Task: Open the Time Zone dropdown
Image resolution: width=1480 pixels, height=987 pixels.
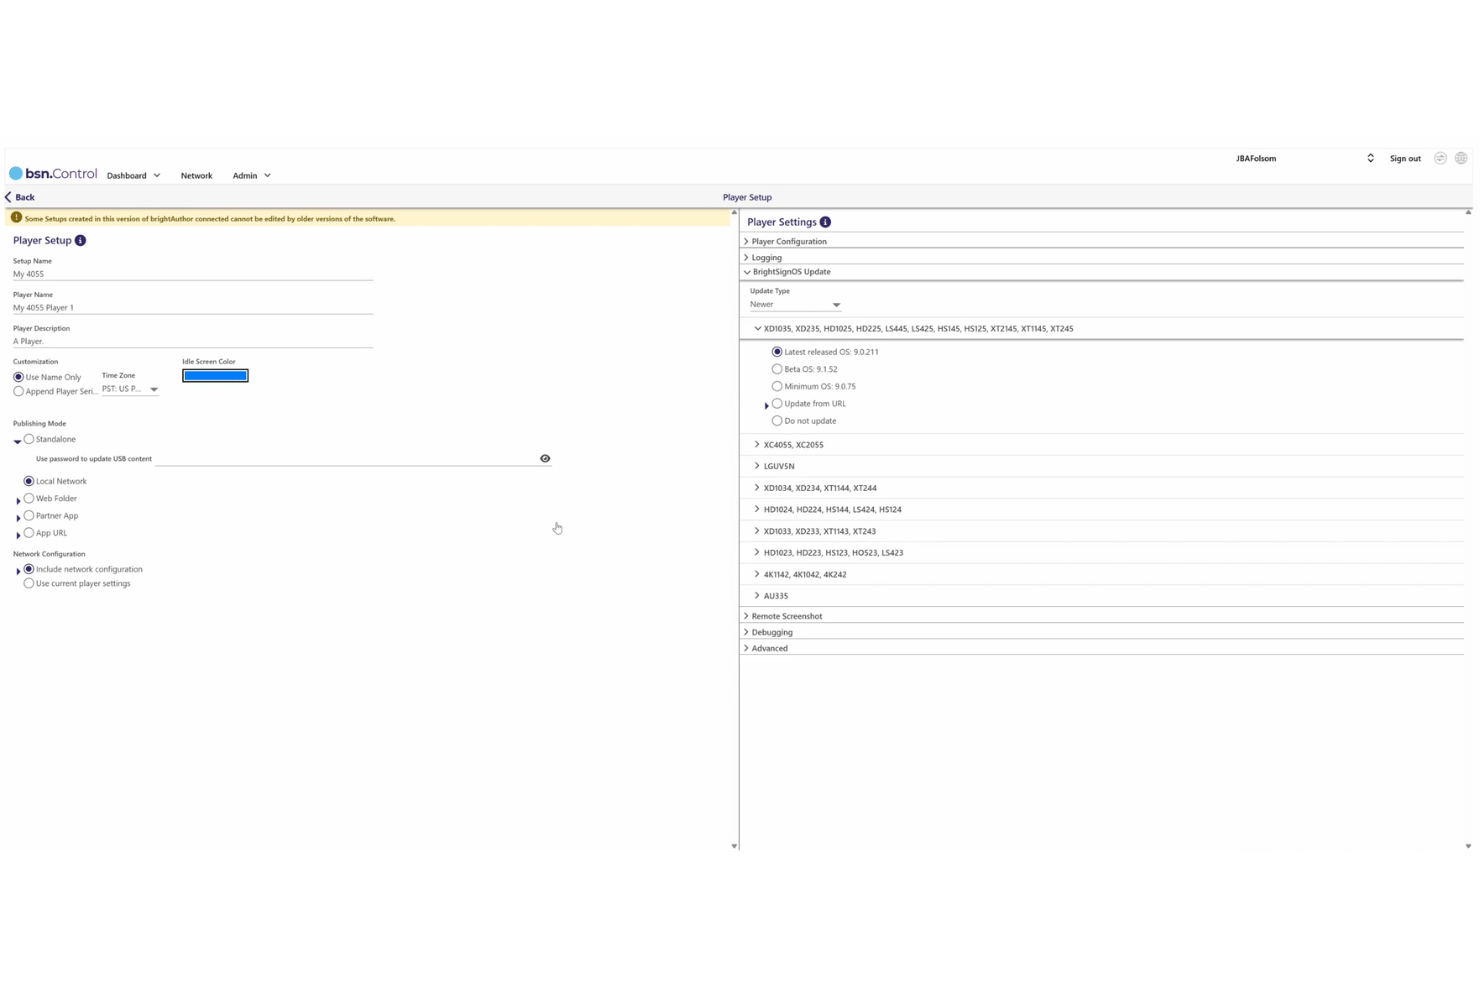Action: pyautogui.click(x=130, y=389)
